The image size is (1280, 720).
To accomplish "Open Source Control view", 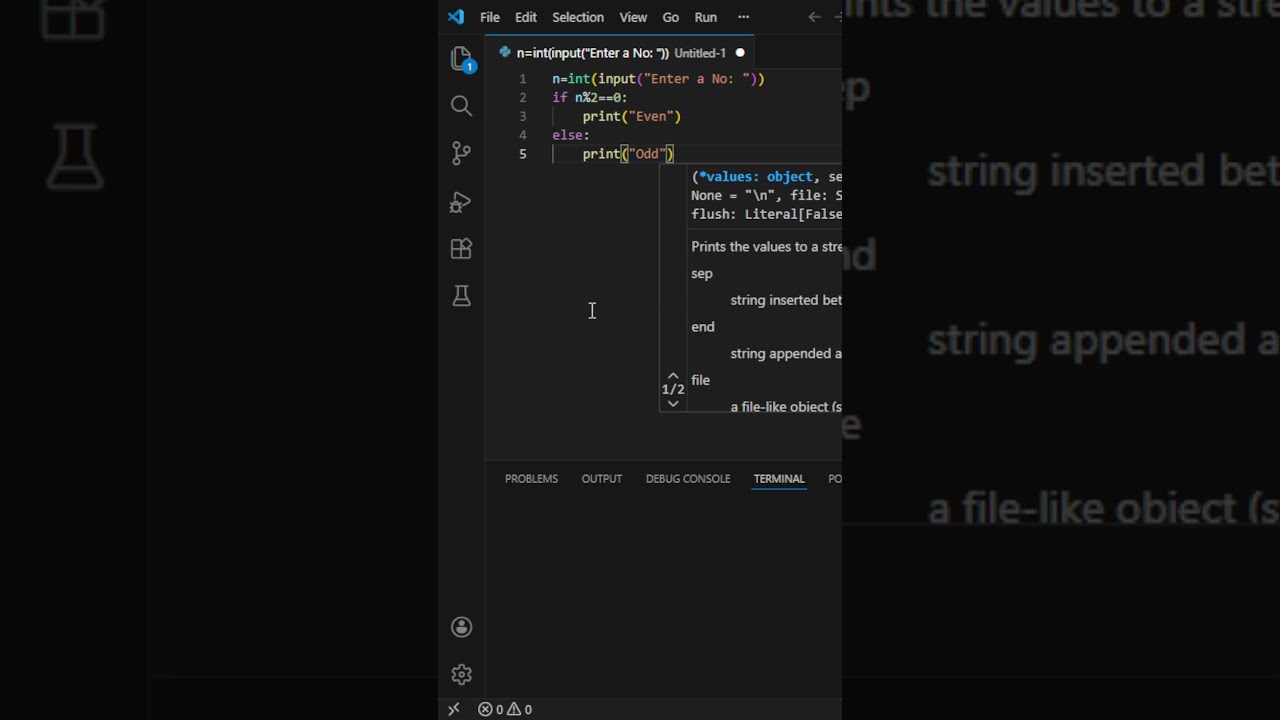I will point(461,153).
